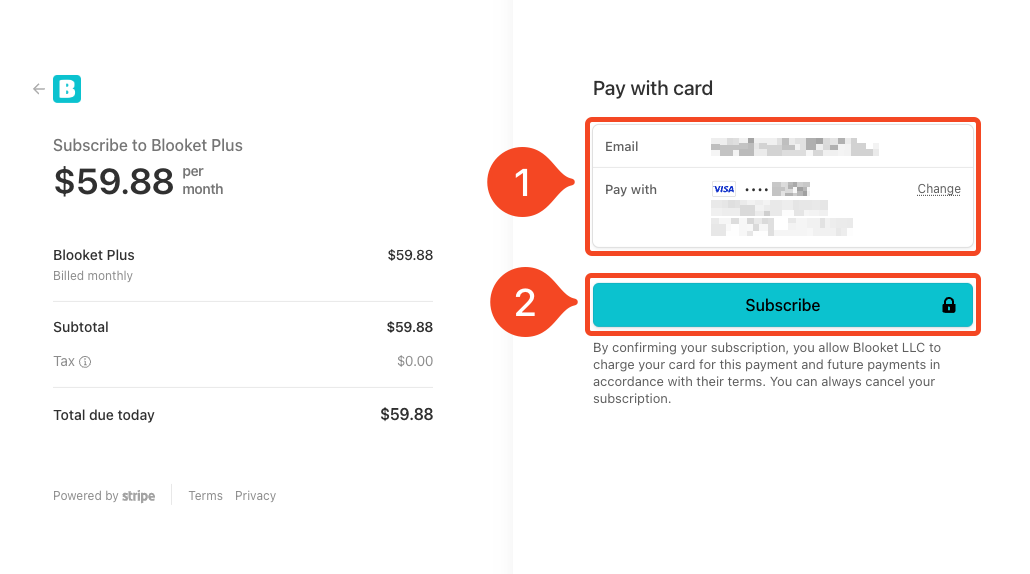Click the back arrow icon
This screenshot has width=1030, height=574.
click(x=39, y=89)
